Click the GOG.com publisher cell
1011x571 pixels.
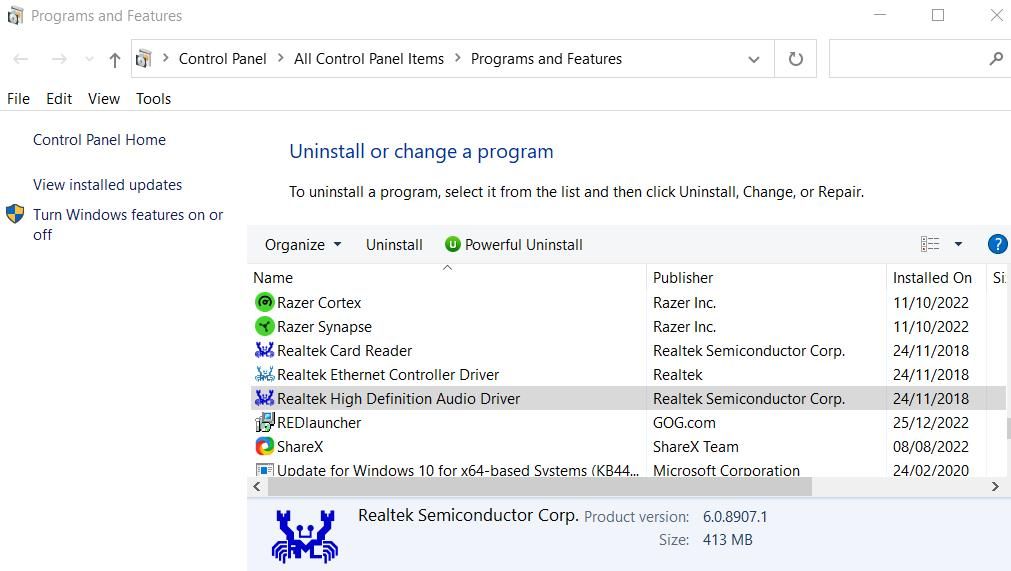point(684,422)
